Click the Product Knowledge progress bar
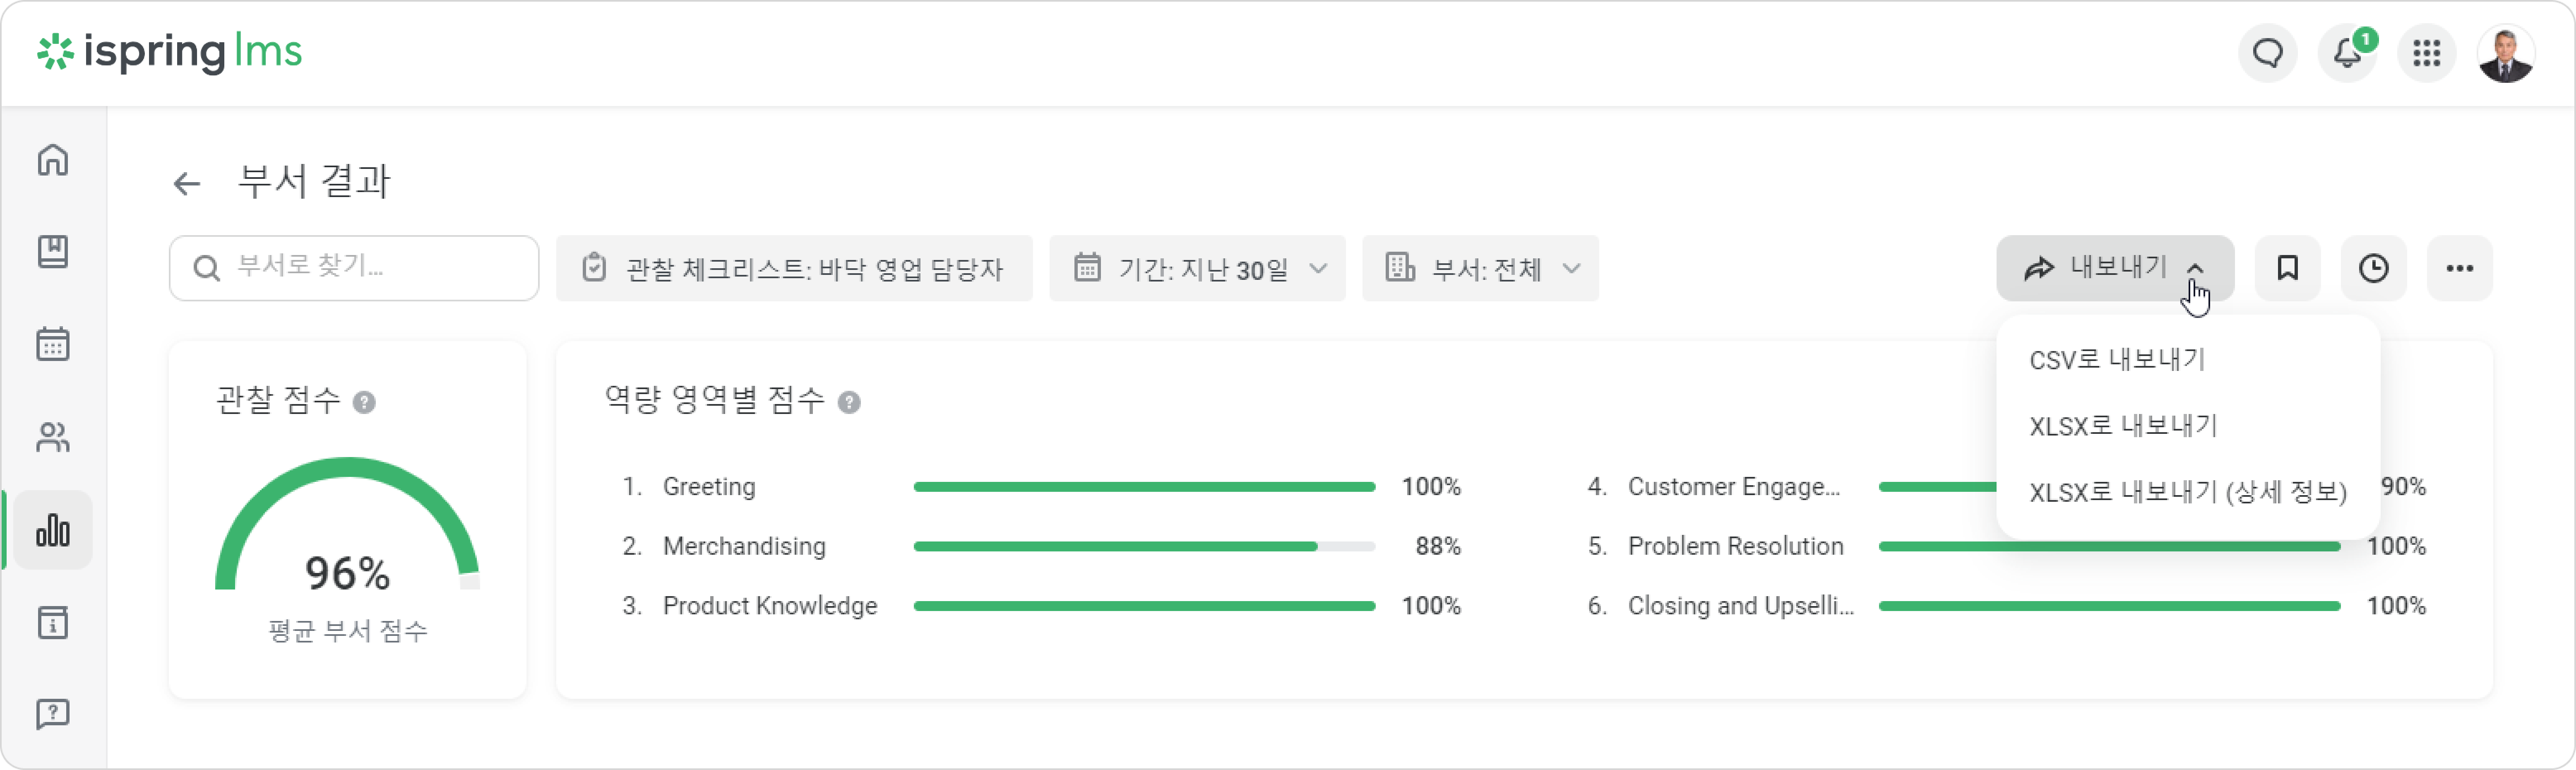Screen dimensions: 2576x770 pyautogui.click(x=1144, y=606)
